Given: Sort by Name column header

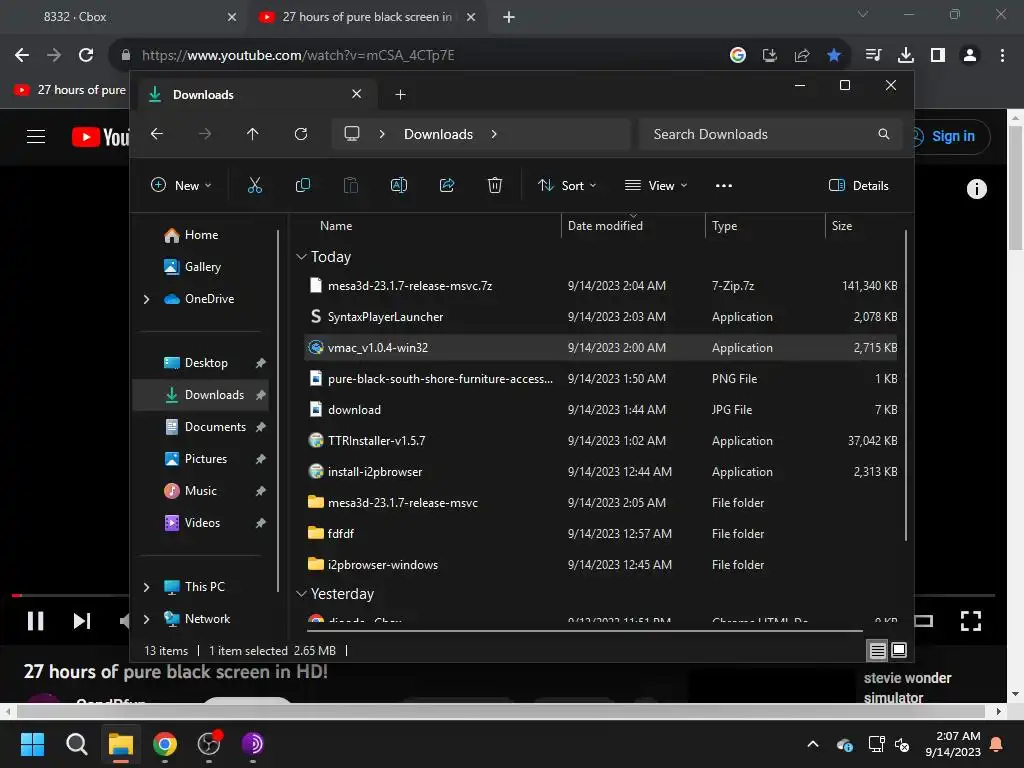Looking at the screenshot, I should point(336,226).
